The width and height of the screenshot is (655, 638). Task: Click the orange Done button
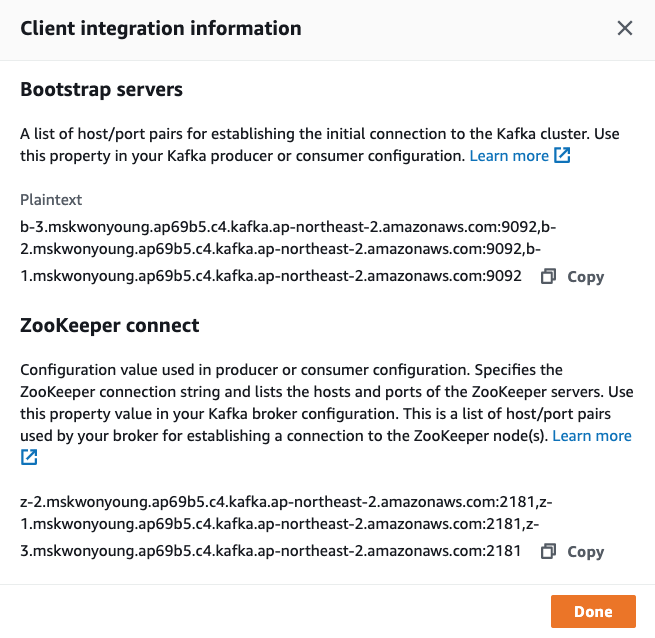593,611
